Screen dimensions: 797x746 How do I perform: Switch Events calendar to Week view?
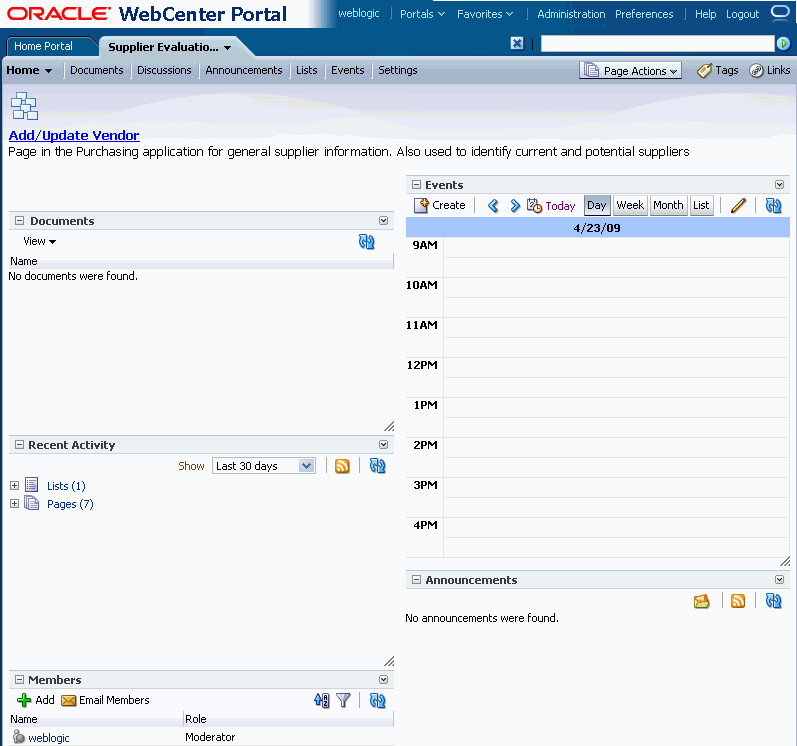pyautogui.click(x=630, y=205)
